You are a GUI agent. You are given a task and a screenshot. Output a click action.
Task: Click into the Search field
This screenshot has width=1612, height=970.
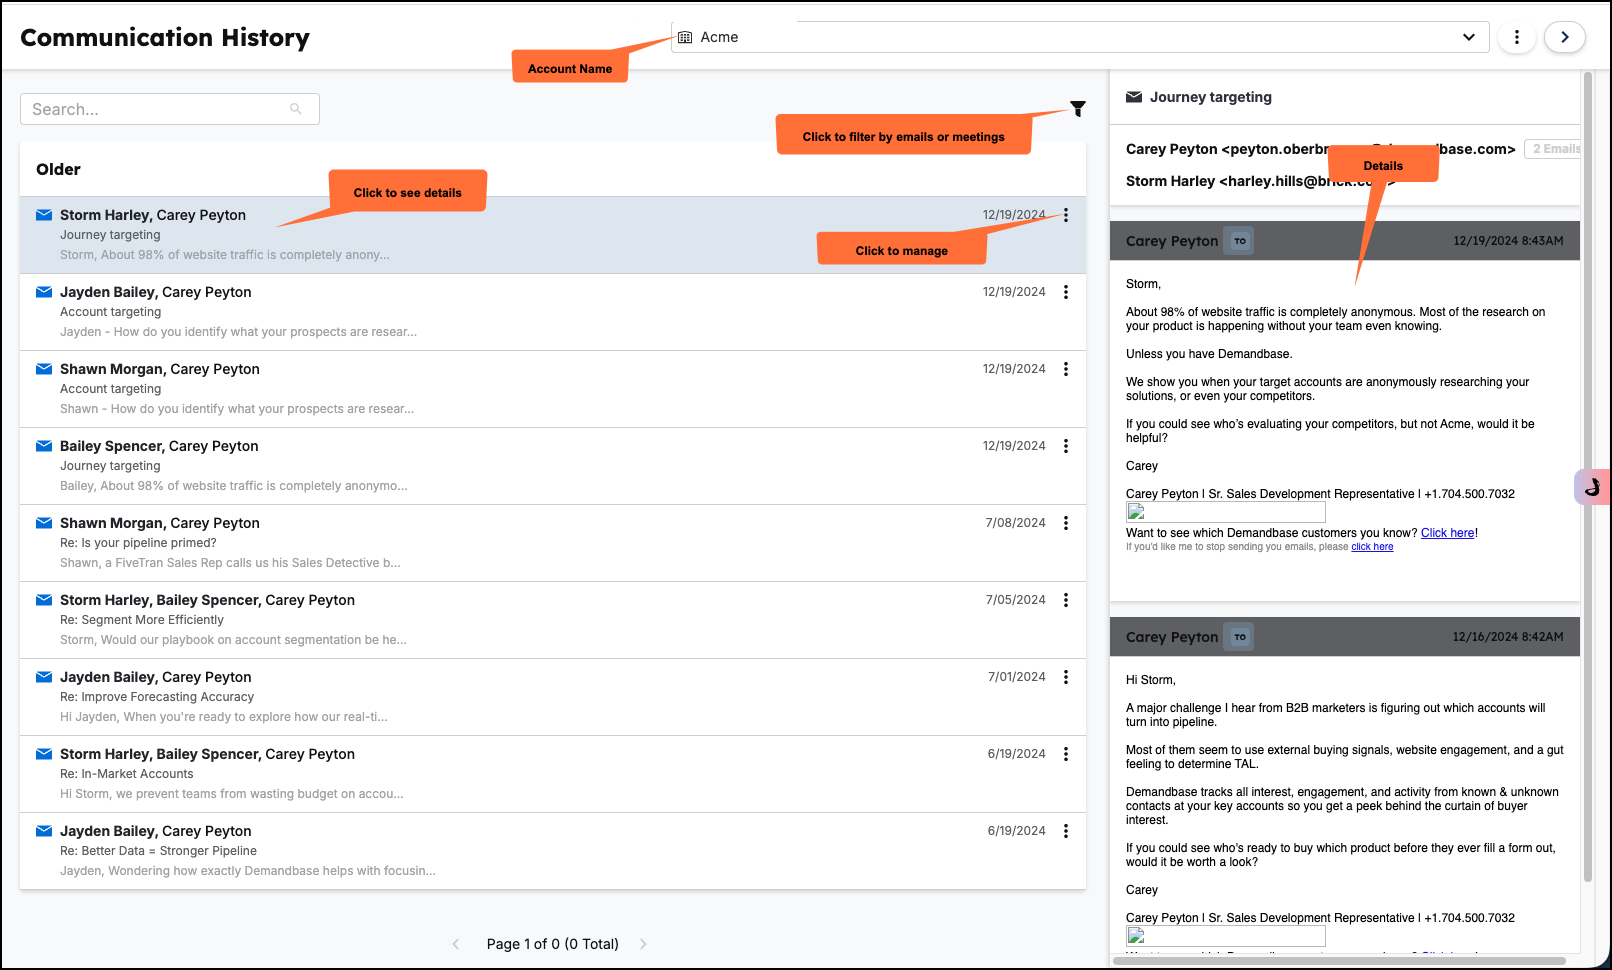170,109
